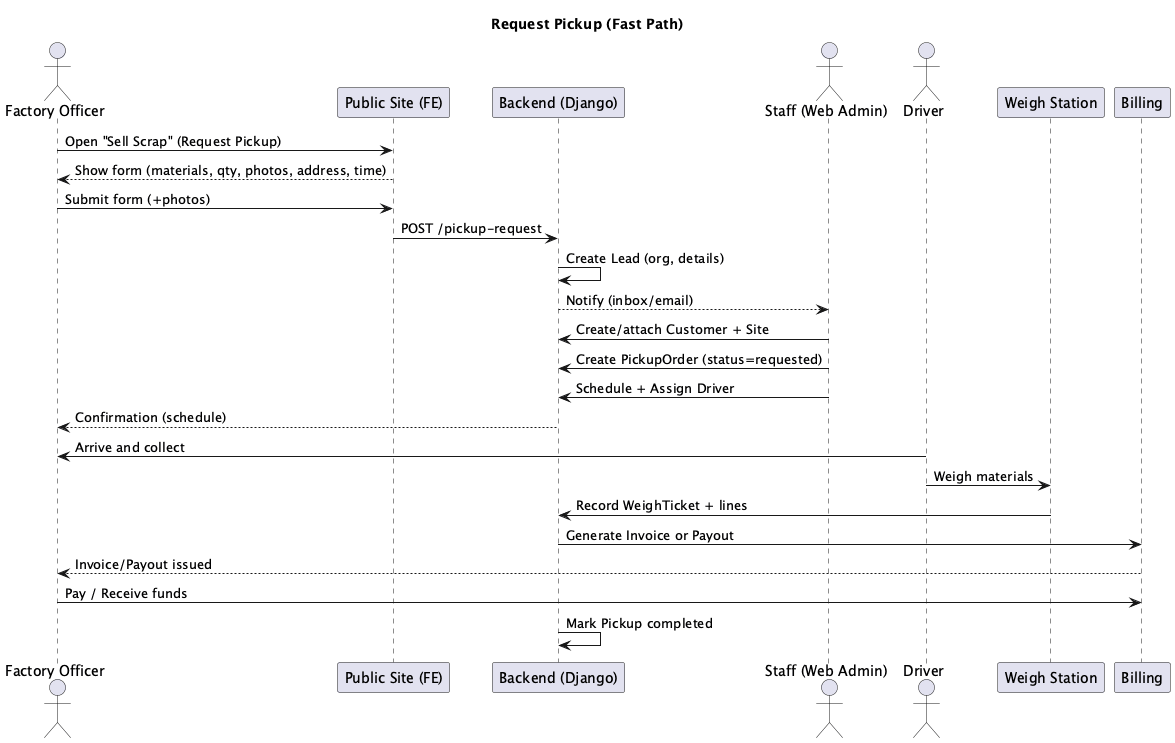Click the top Staff (Web Admin) actor figure

[827, 70]
